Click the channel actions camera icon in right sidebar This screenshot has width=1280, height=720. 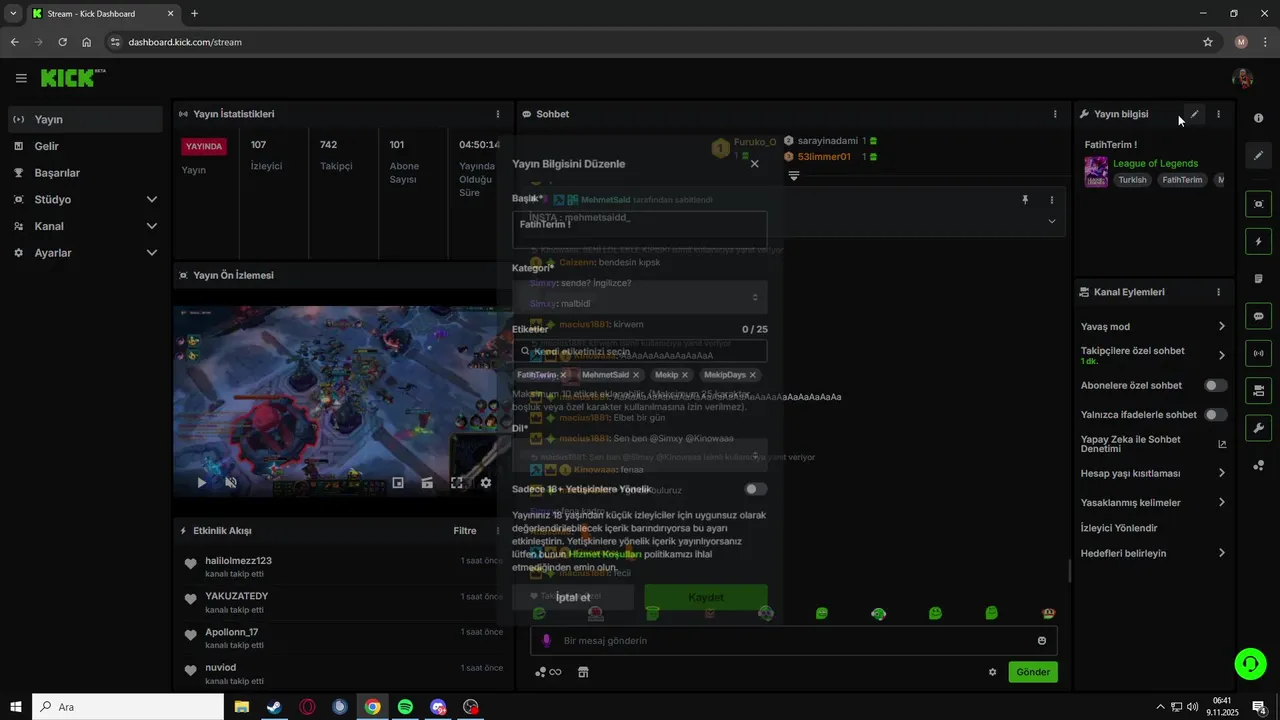[1258, 390]
